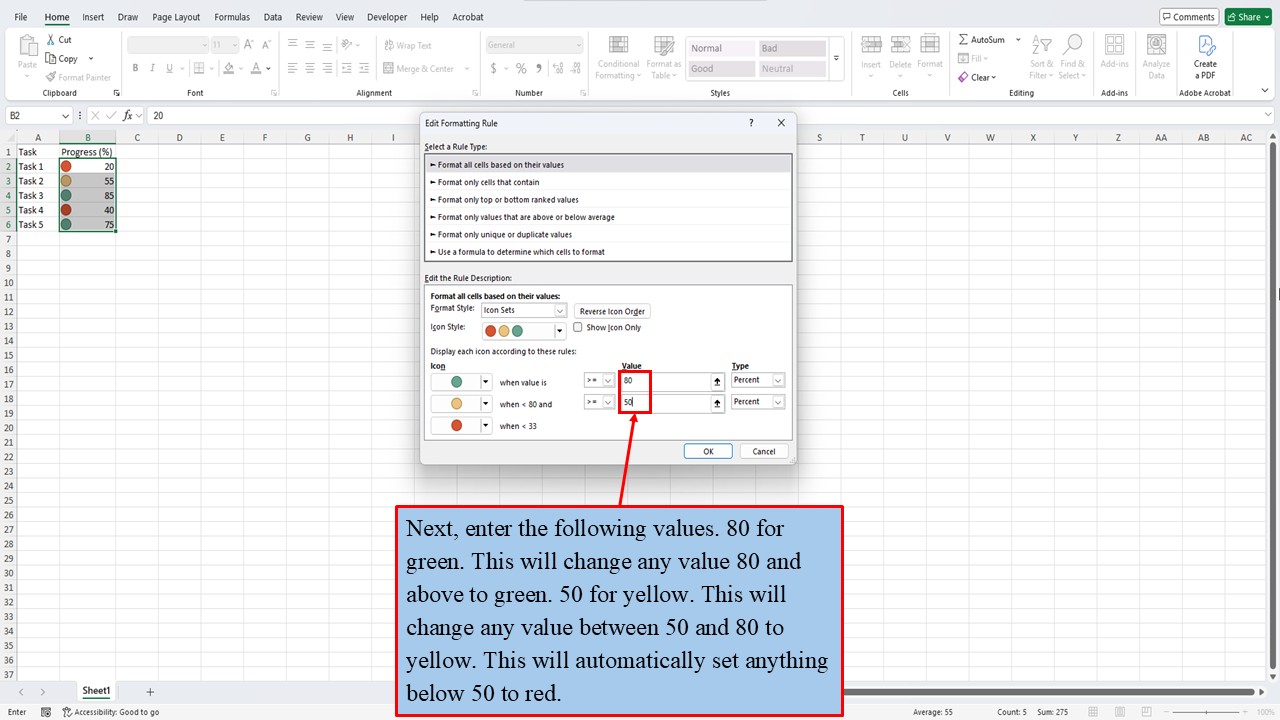The image size is (1280, 720).
Task: Click the help question mark in dialog
Action: [751, 123]
